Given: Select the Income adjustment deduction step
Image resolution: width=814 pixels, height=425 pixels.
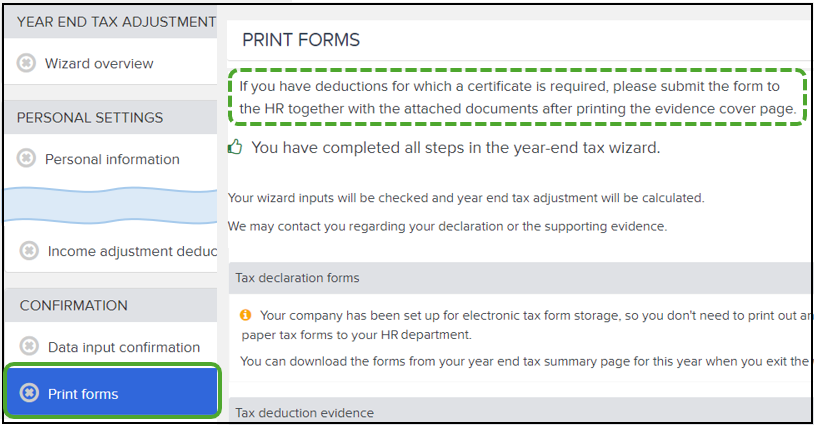Looking at the screenshot, I should coord(111,251).
